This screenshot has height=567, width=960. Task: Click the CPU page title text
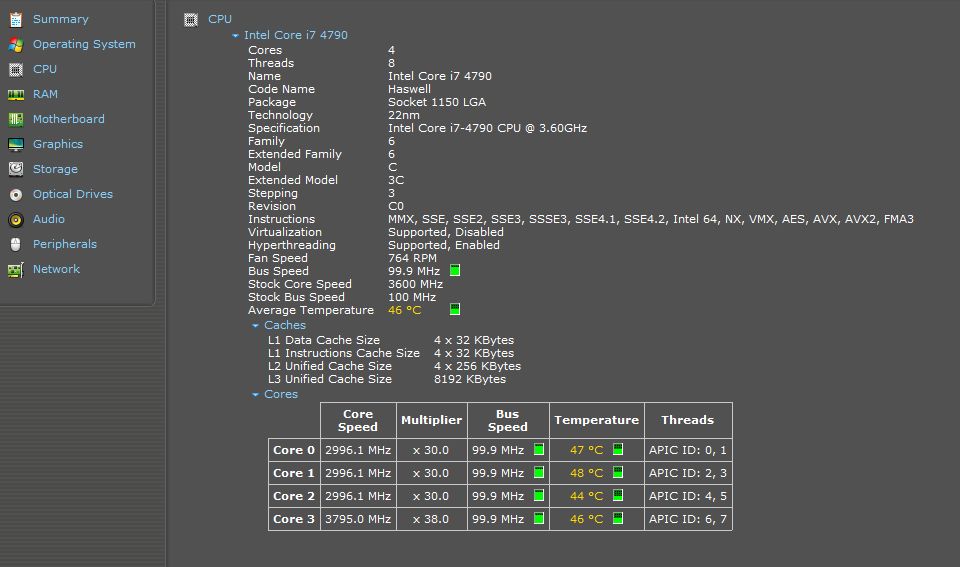pos(220,19)
